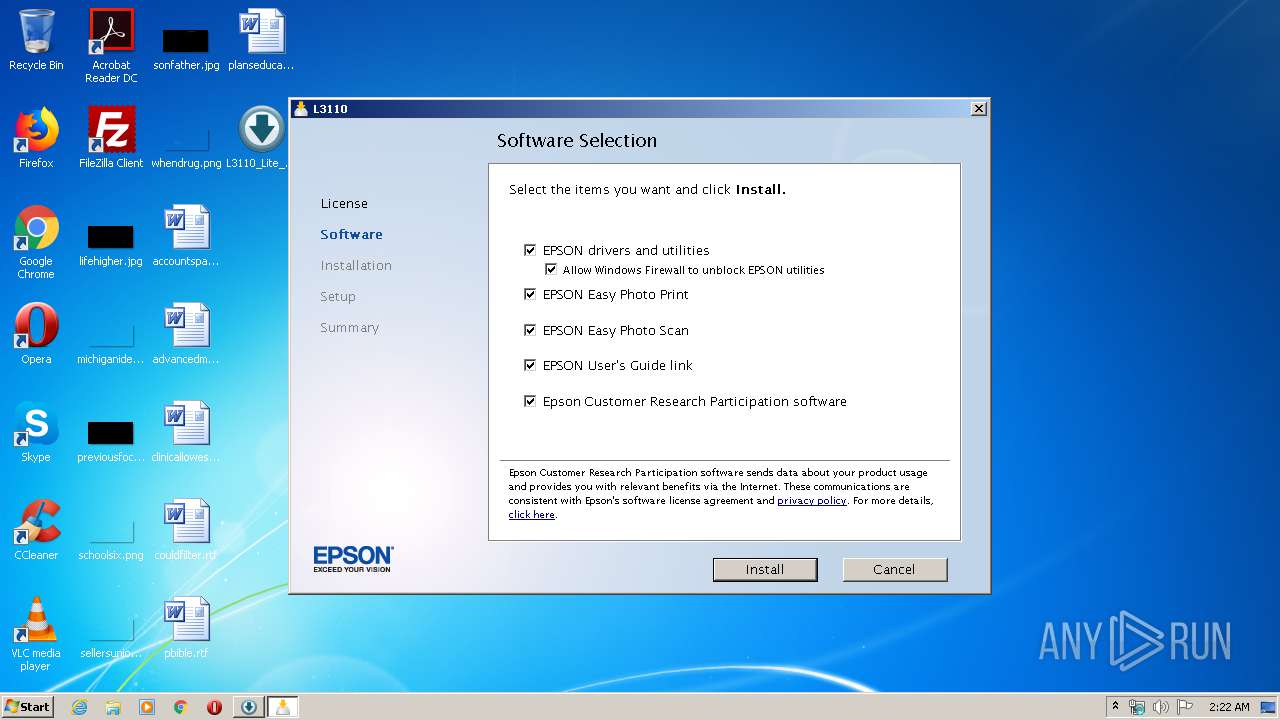Click the L3110 installer taskbar button
The width and height of the screenshot is (1280, 720).
pyautogui.click(x=283, y=707)
